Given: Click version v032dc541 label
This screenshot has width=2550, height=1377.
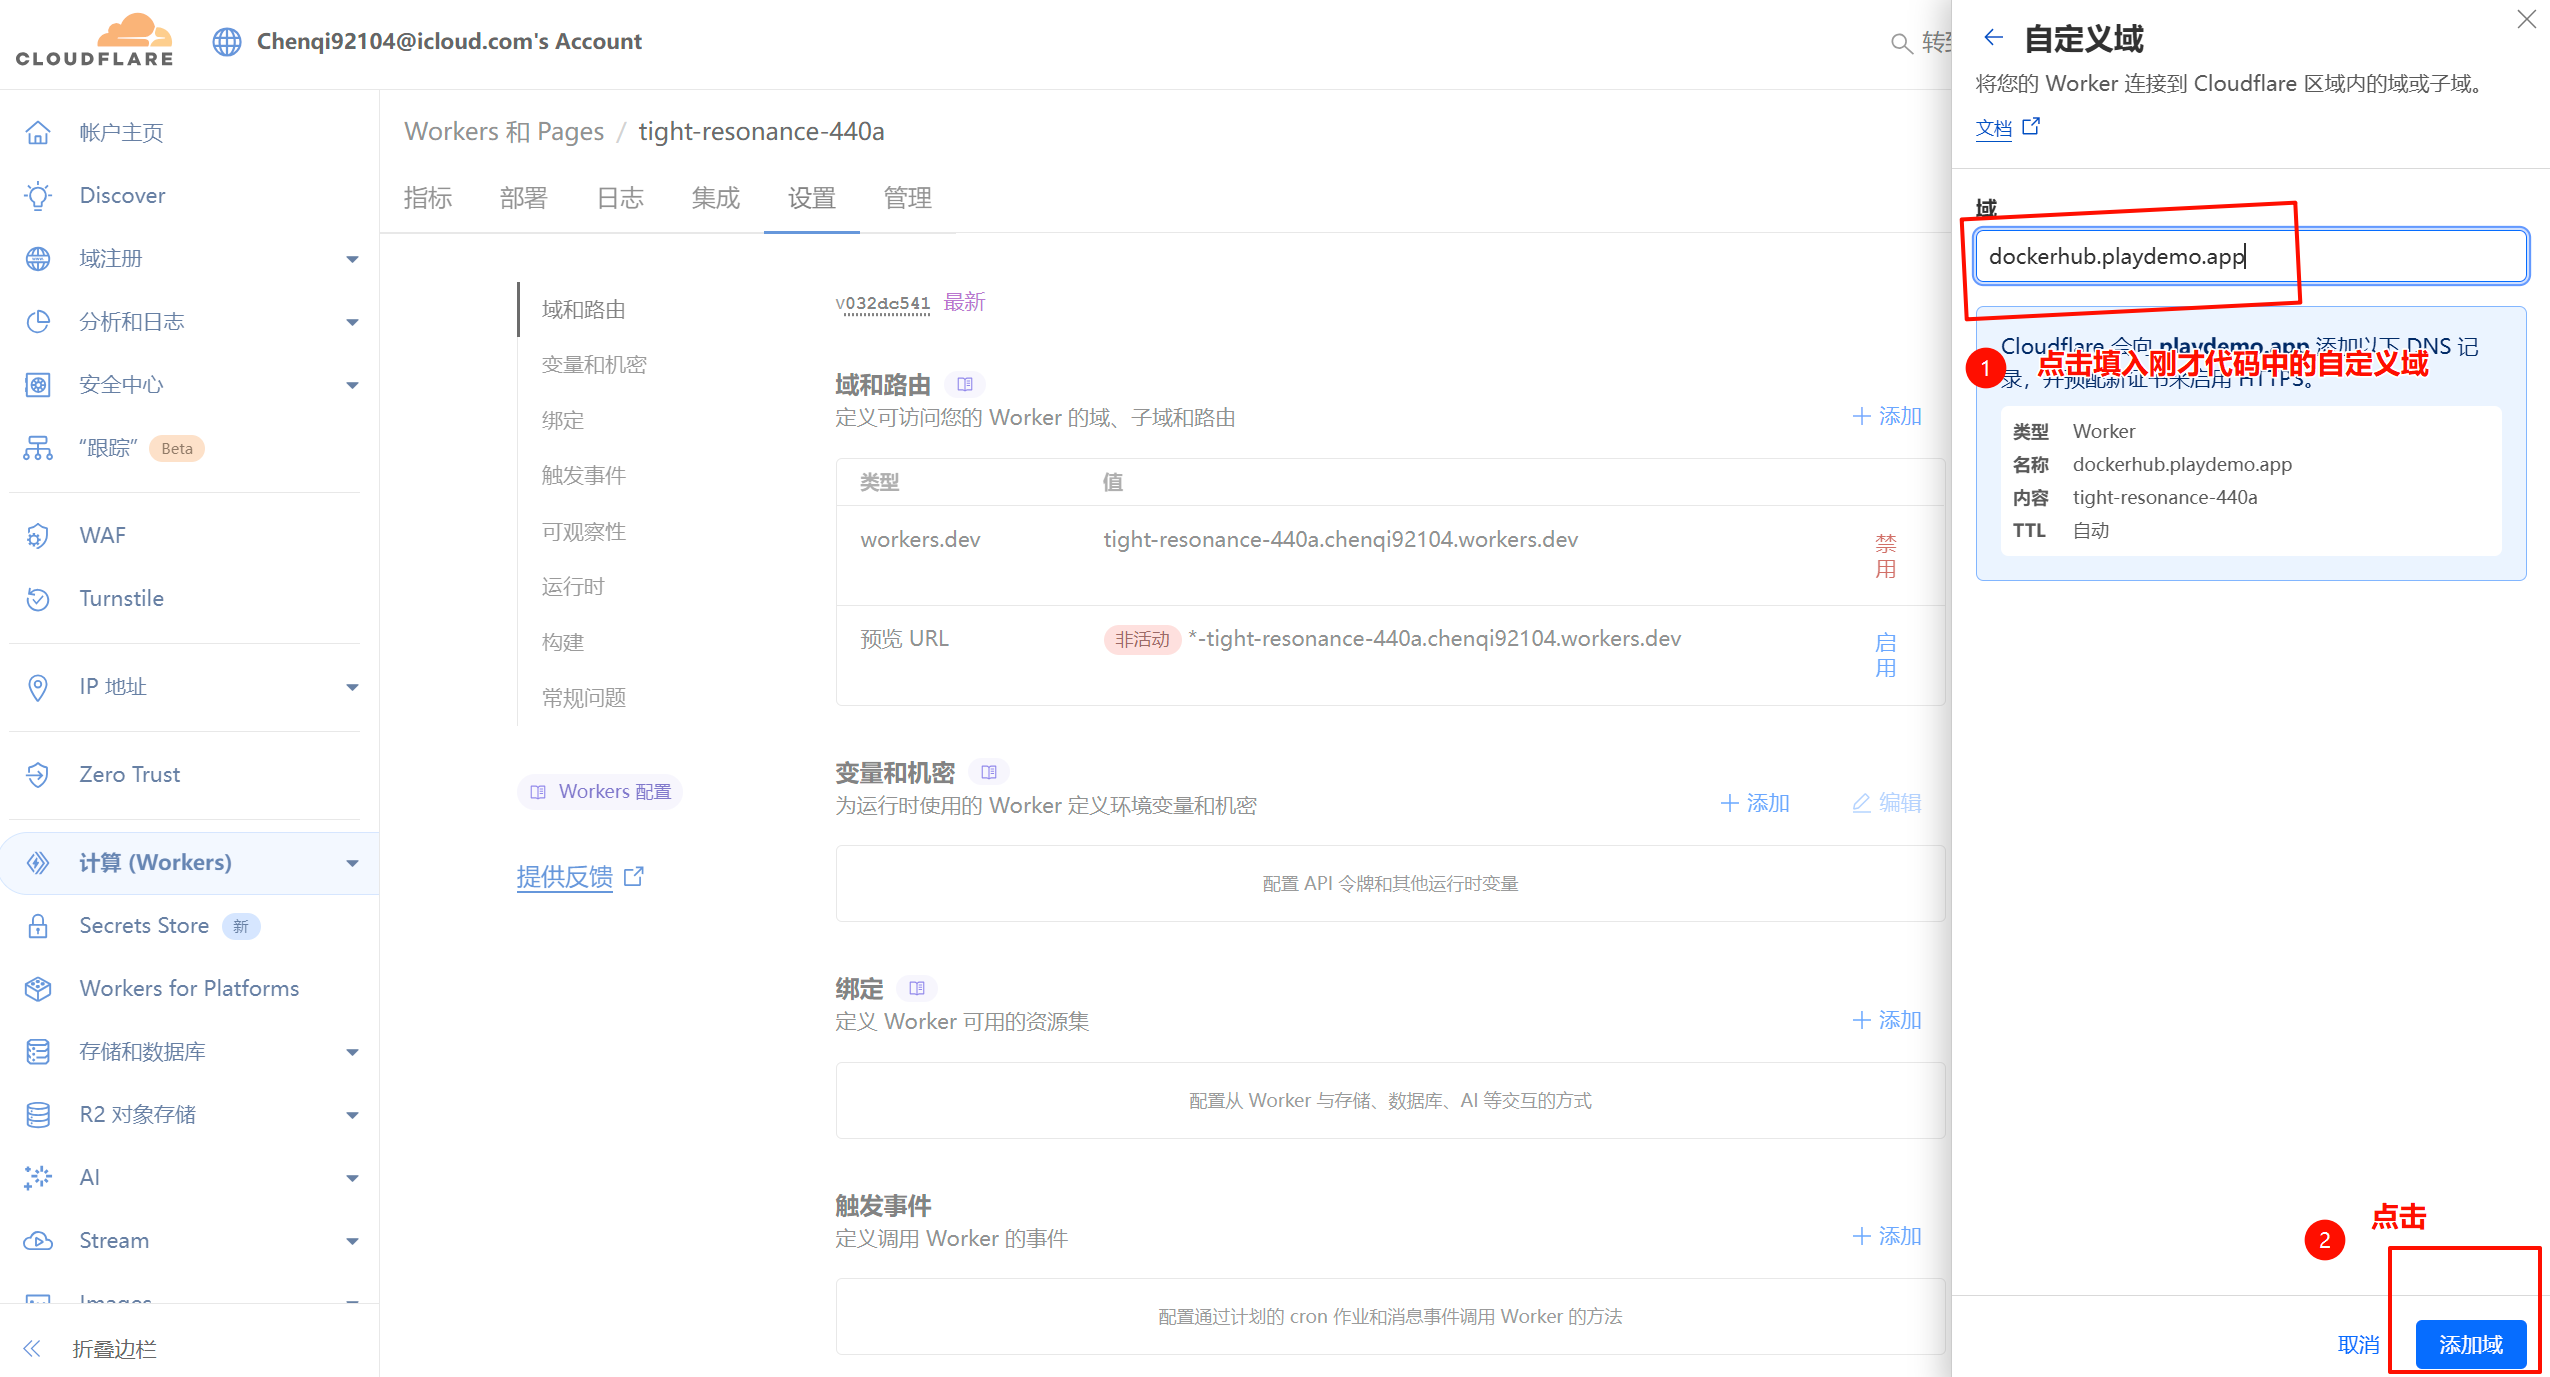Looking at the screenshot, I should point(883,303).
